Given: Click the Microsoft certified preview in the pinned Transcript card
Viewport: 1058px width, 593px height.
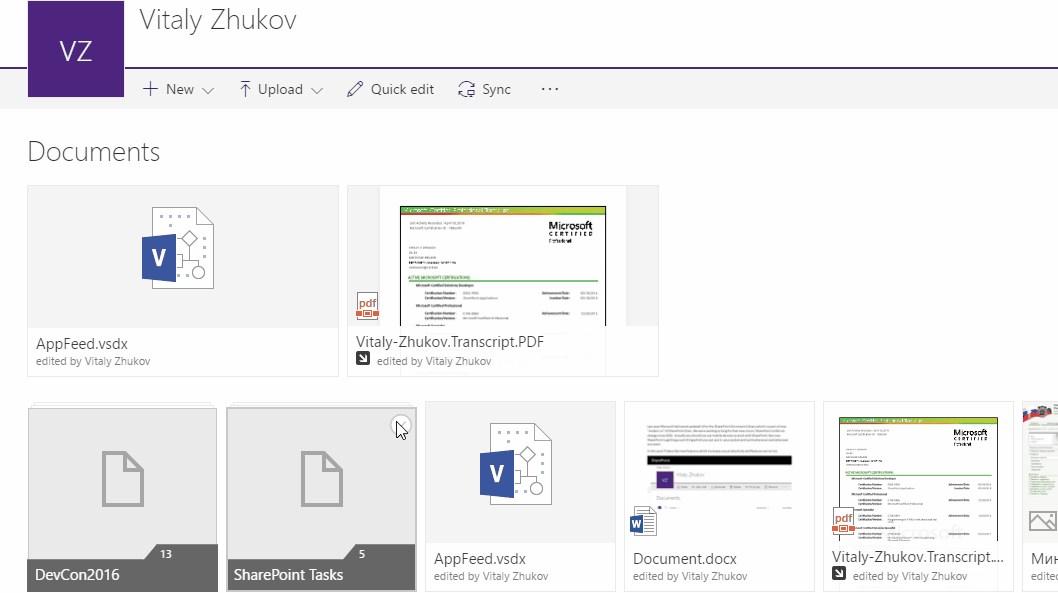Looking at the screenshot, I should point(503,266).
